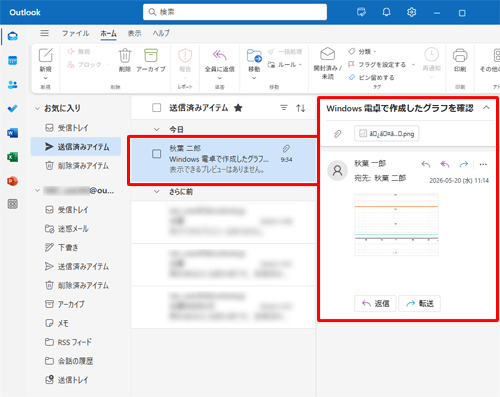The width and height of the screenshot is (500, 397).
Task: Click the 削除 trash icon in ribbon
Action: click(125, 55)
